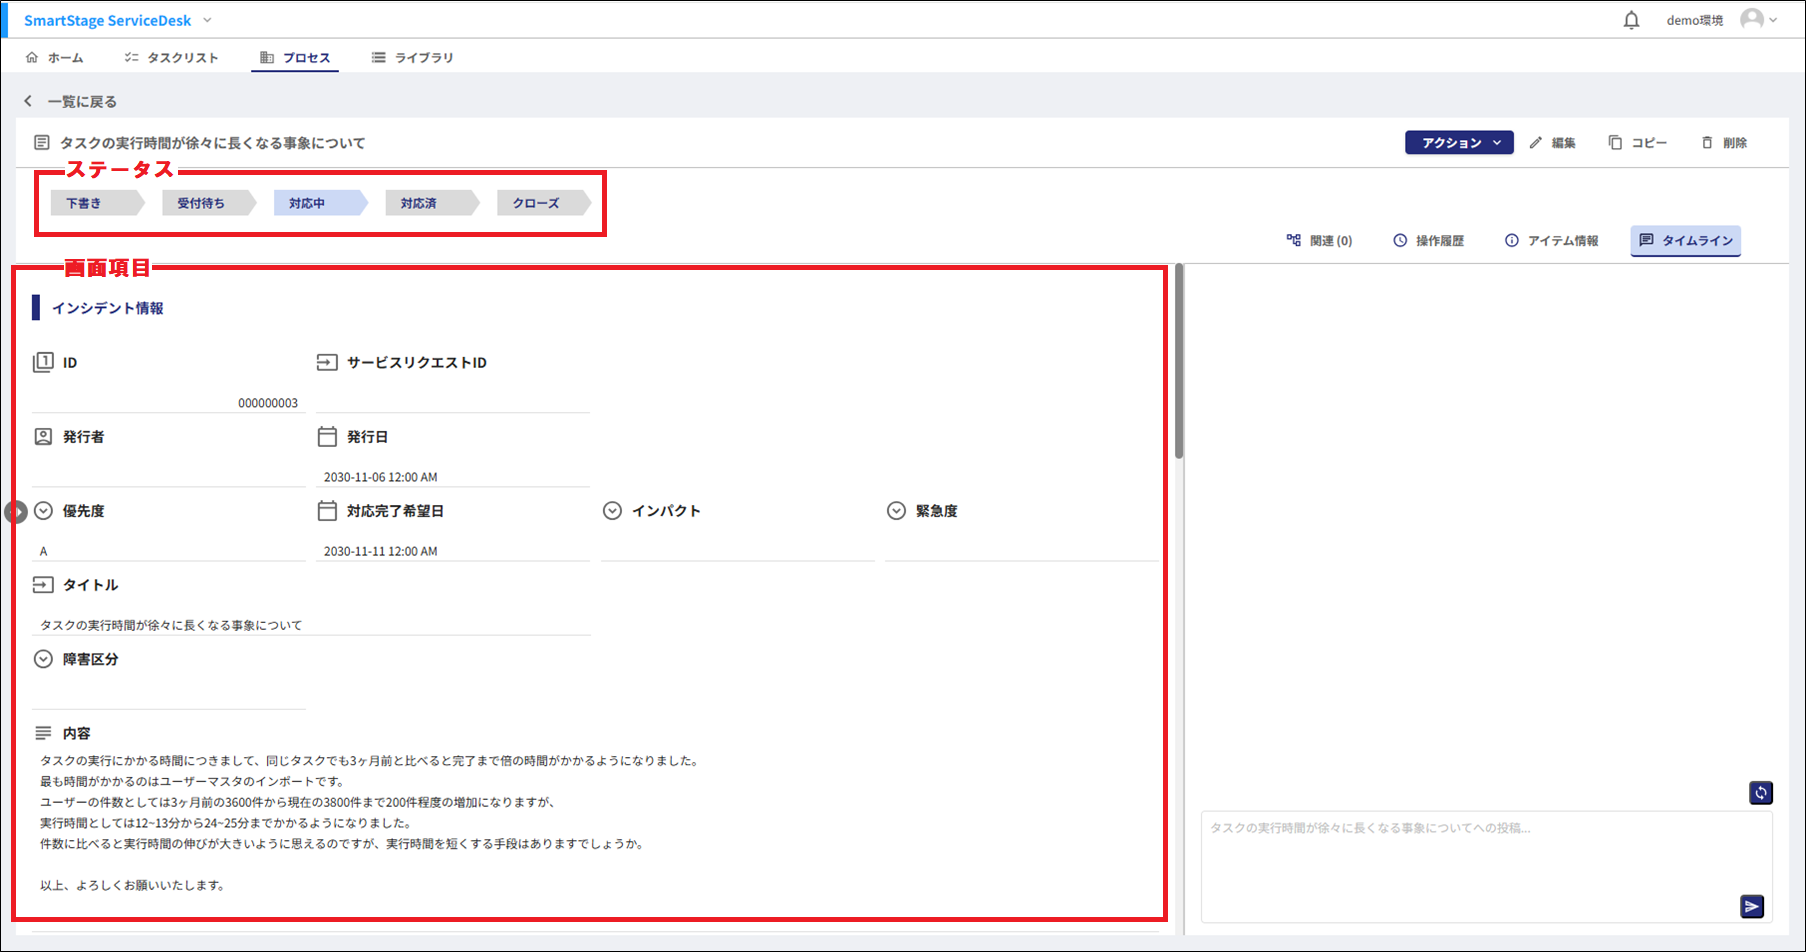Select the 対応済 status step
This screenshot has width=1806, height=952.
click(x=420, y=203)
